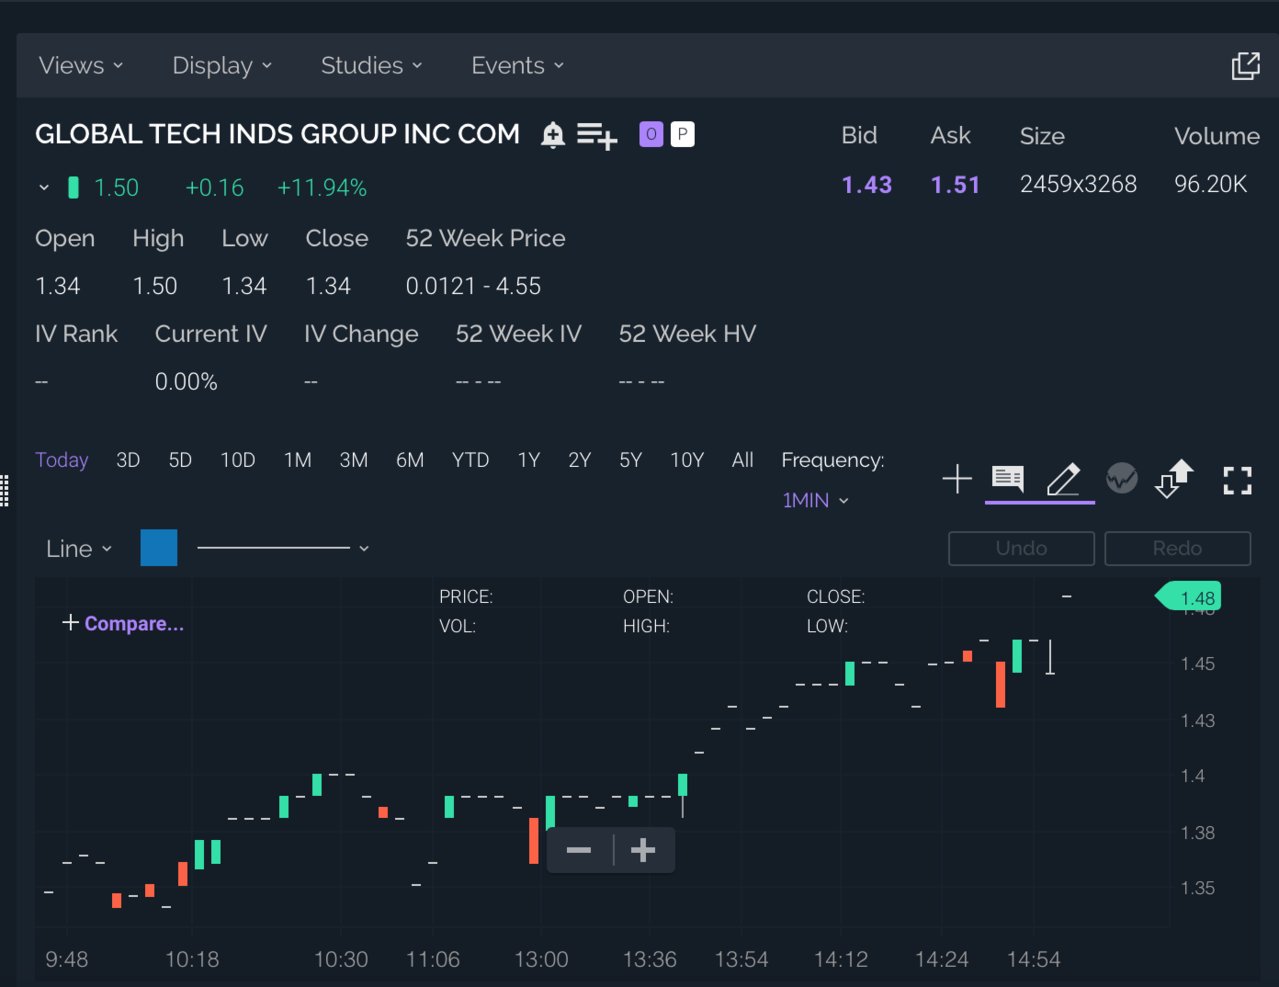This screenshot has width=1279, height=987.
Task: Click the Current IV value 0.00%
Action: pos(186,382)
